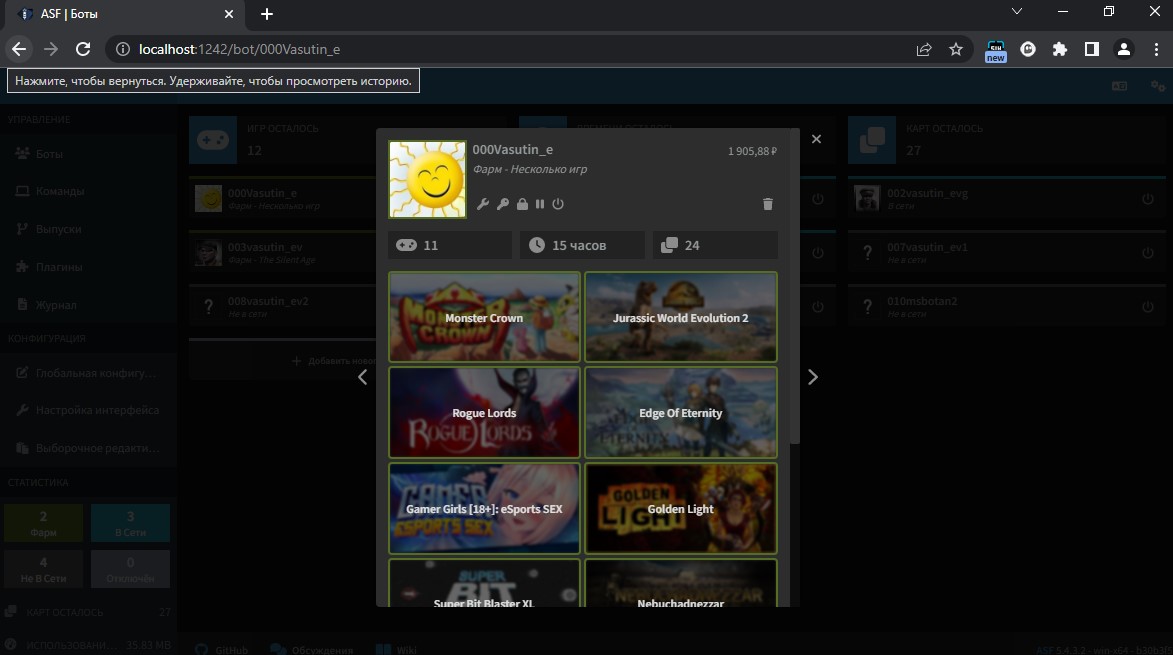This screenshot has width=1173, height=655.
Task: Open bot config via wrench icon
Action: [483, 203]
